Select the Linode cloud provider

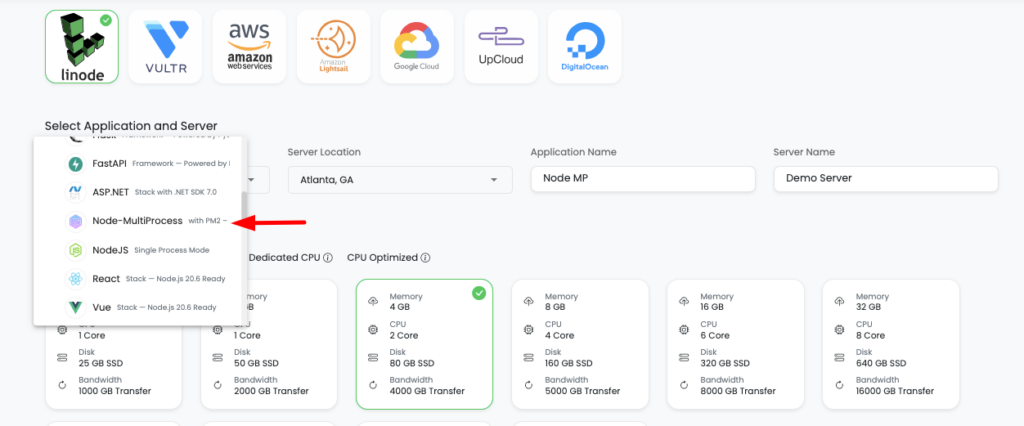point(82,47)
